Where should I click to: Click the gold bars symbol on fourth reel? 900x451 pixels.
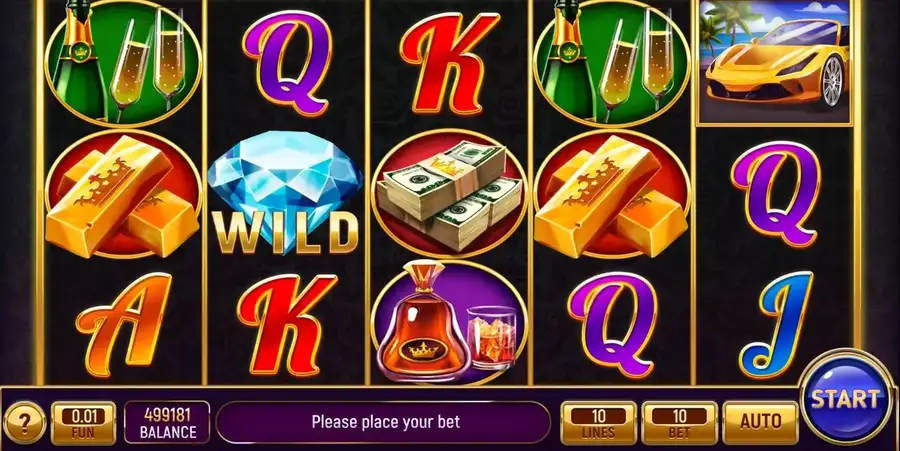click(612, 194)
